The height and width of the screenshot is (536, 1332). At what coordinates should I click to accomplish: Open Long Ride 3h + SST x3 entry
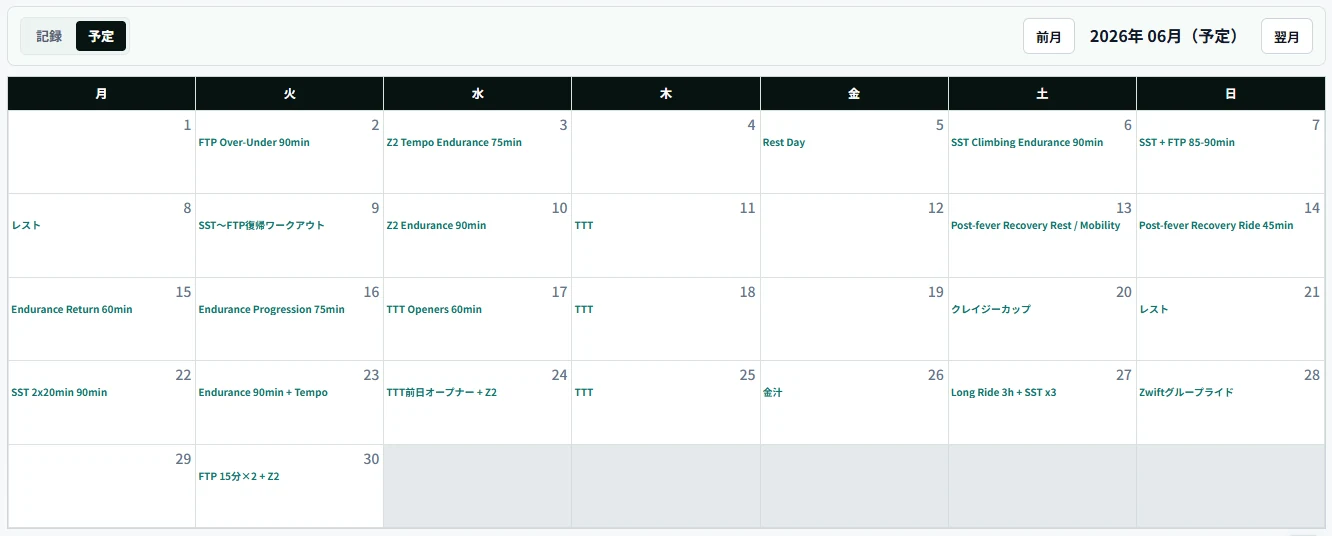[x=1003, y=392]
